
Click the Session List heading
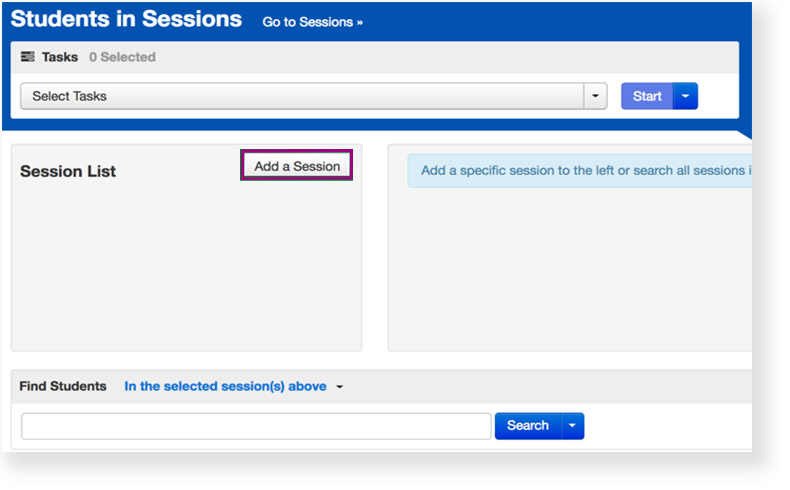[68, 171]
